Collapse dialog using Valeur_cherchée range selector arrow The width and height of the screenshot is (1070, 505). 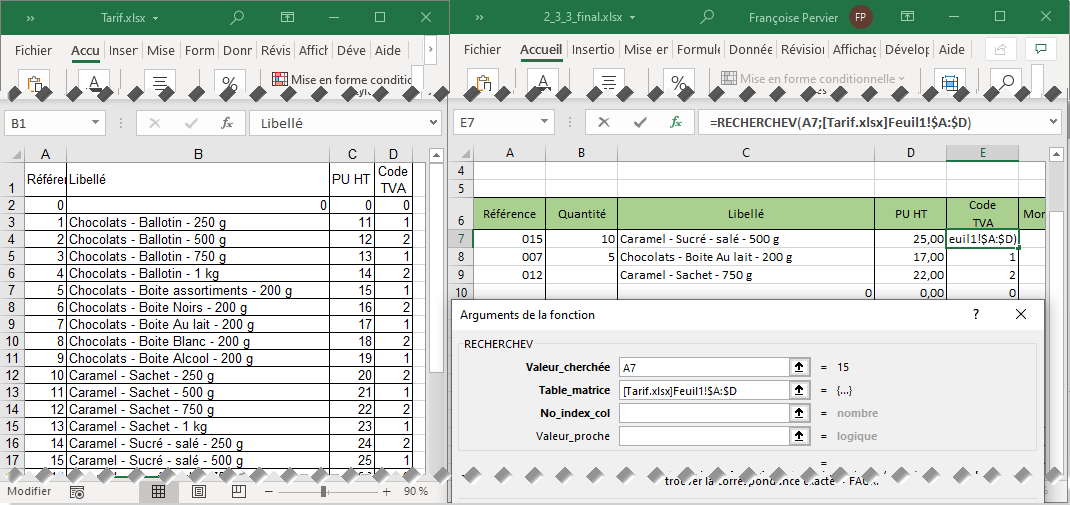[x=799, y=367]
